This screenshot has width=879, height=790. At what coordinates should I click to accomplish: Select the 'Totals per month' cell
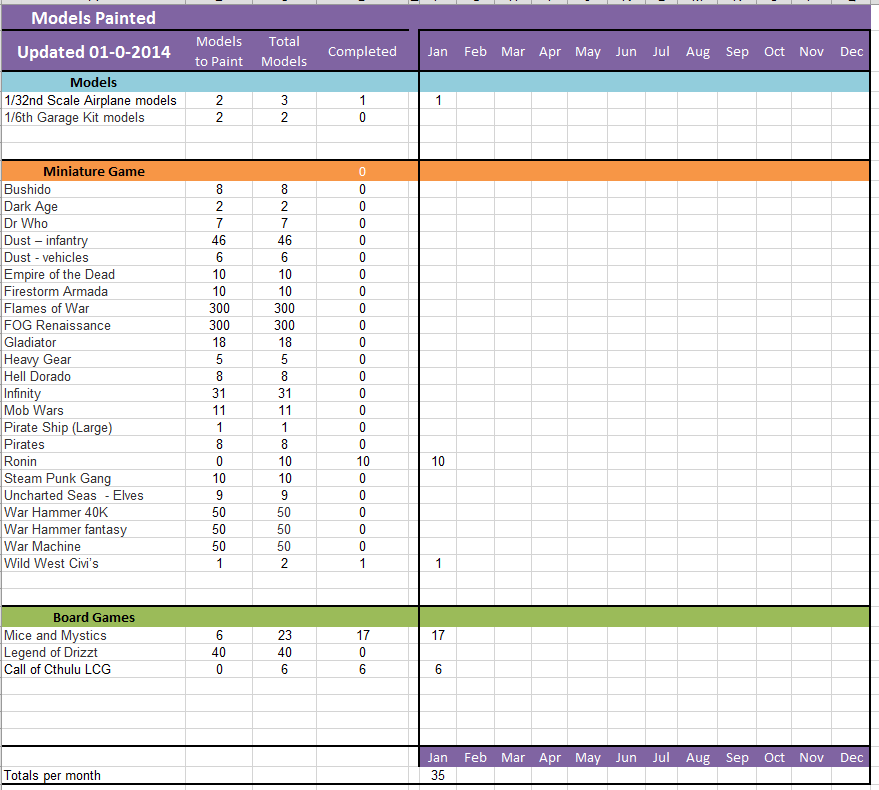(x=94, y=775)
